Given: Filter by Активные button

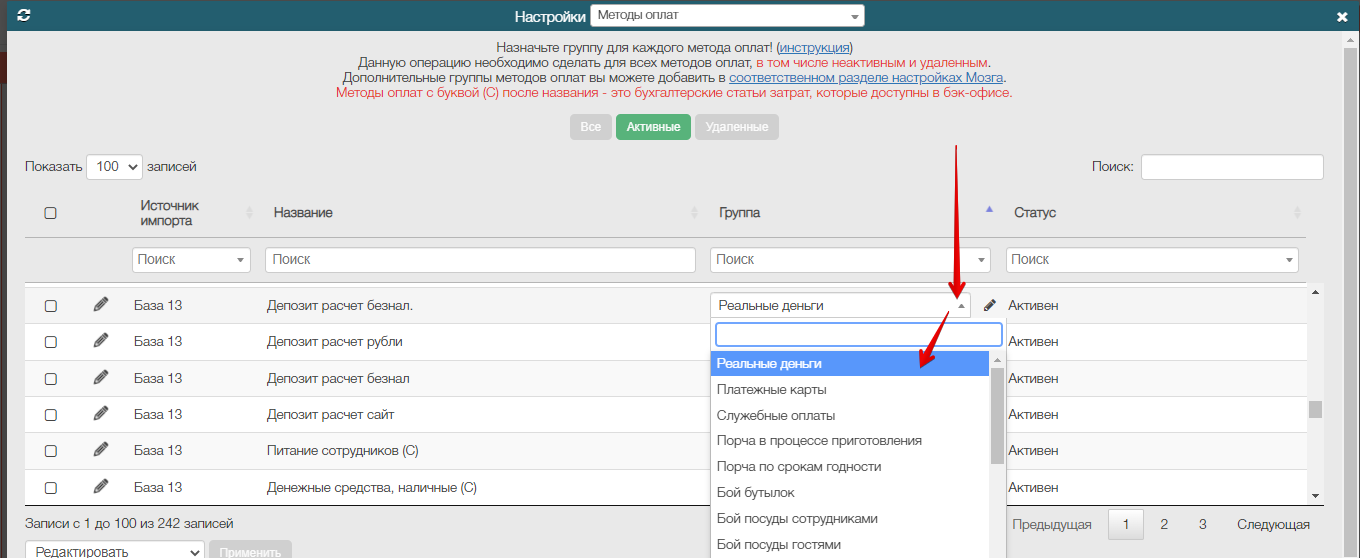Looking at the screenshot, I should (x=653, y=127).
